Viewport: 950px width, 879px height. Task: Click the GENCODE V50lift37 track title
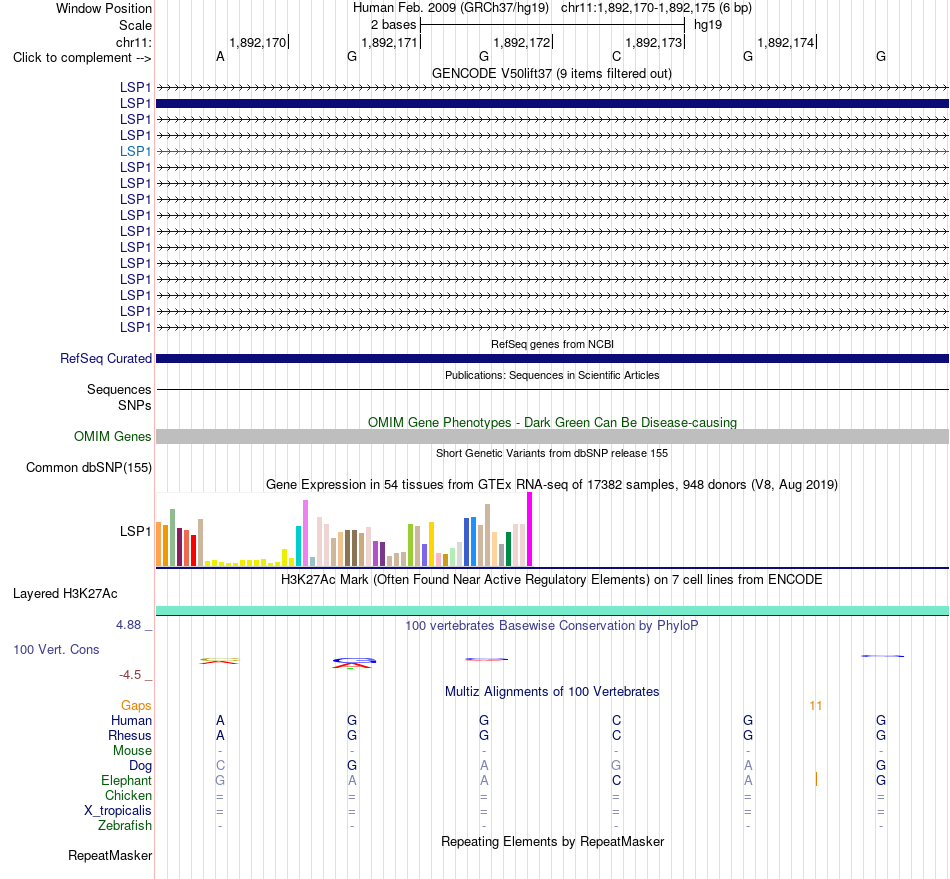(x=551, y=73)
